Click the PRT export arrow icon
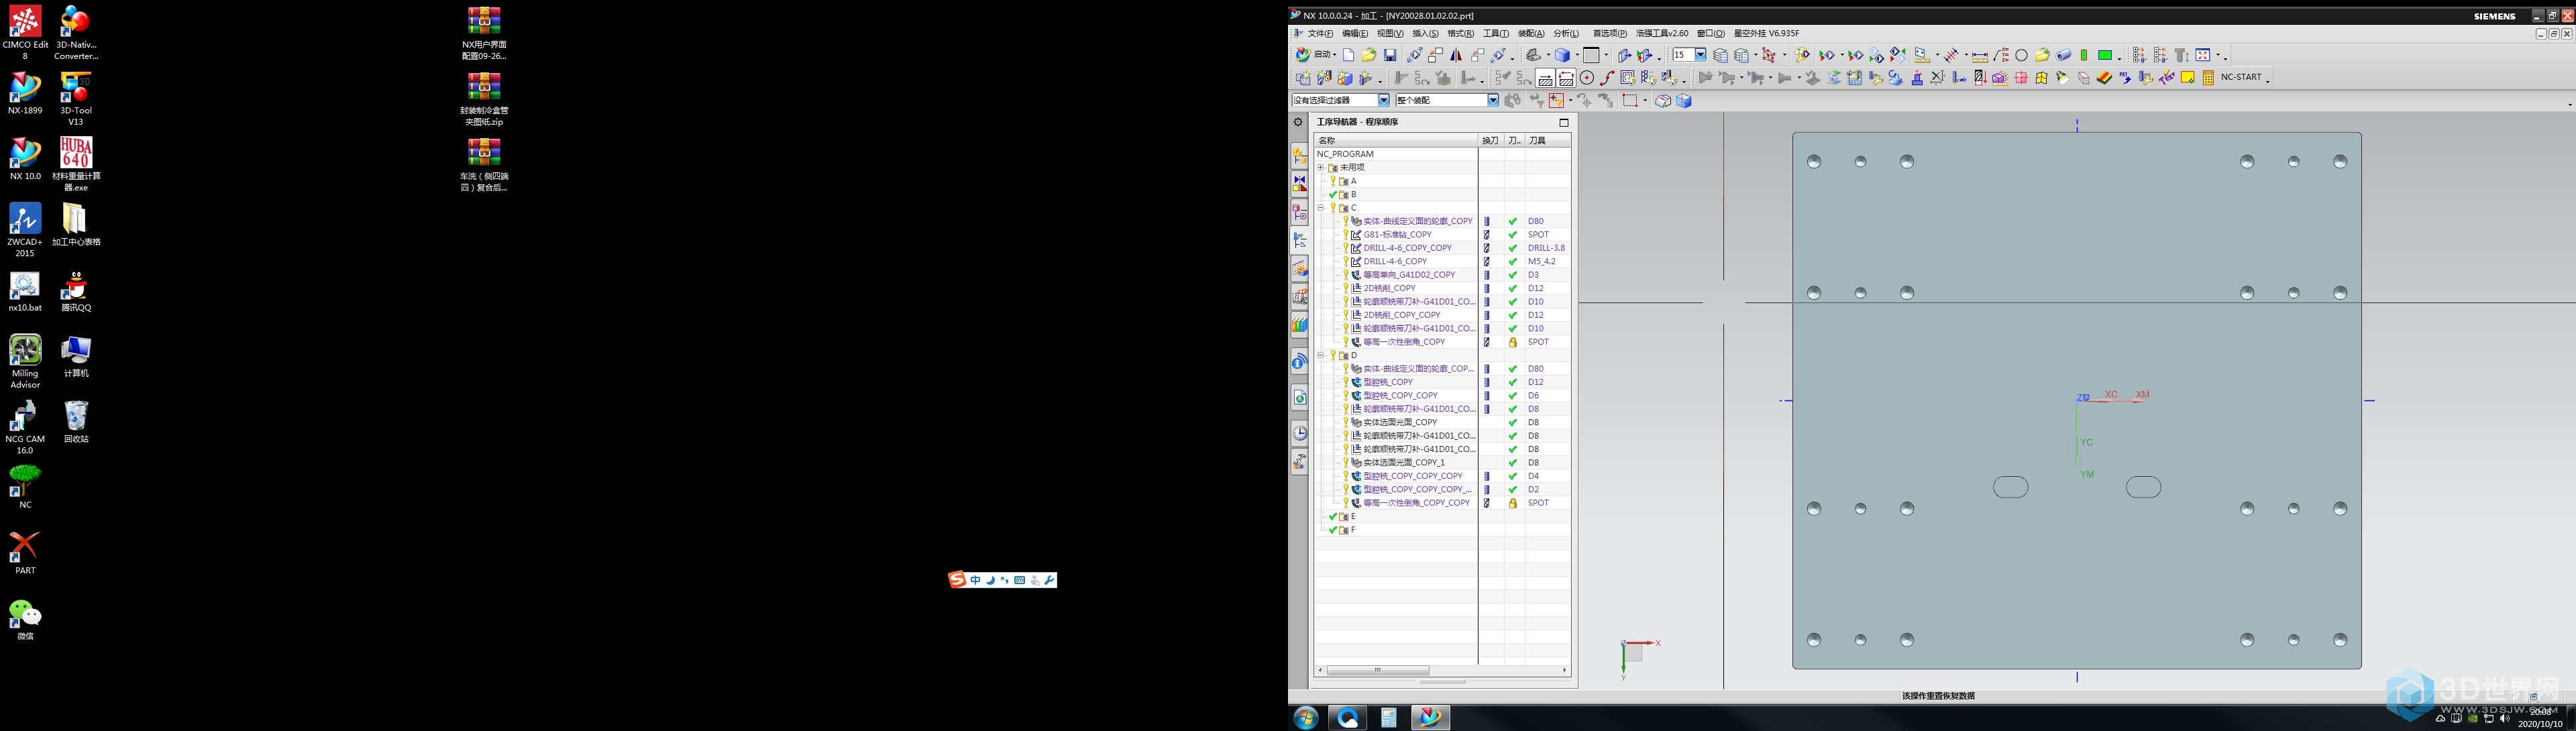Screen dimensions: 2576x731 click(2125, 78)
